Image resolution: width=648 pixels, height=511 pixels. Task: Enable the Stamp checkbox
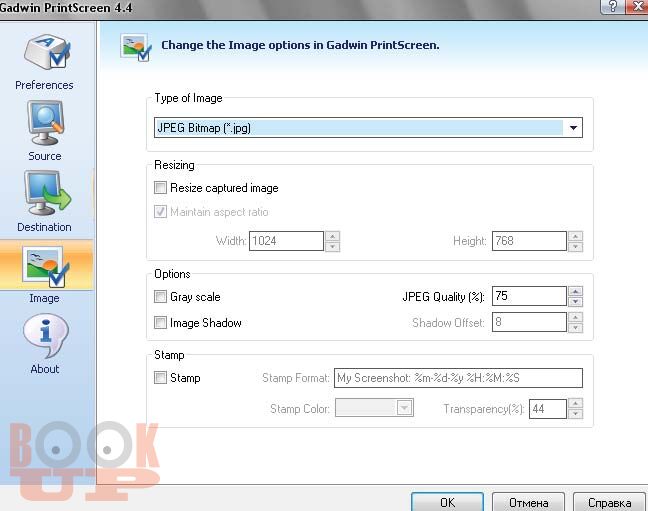(160, 377)
